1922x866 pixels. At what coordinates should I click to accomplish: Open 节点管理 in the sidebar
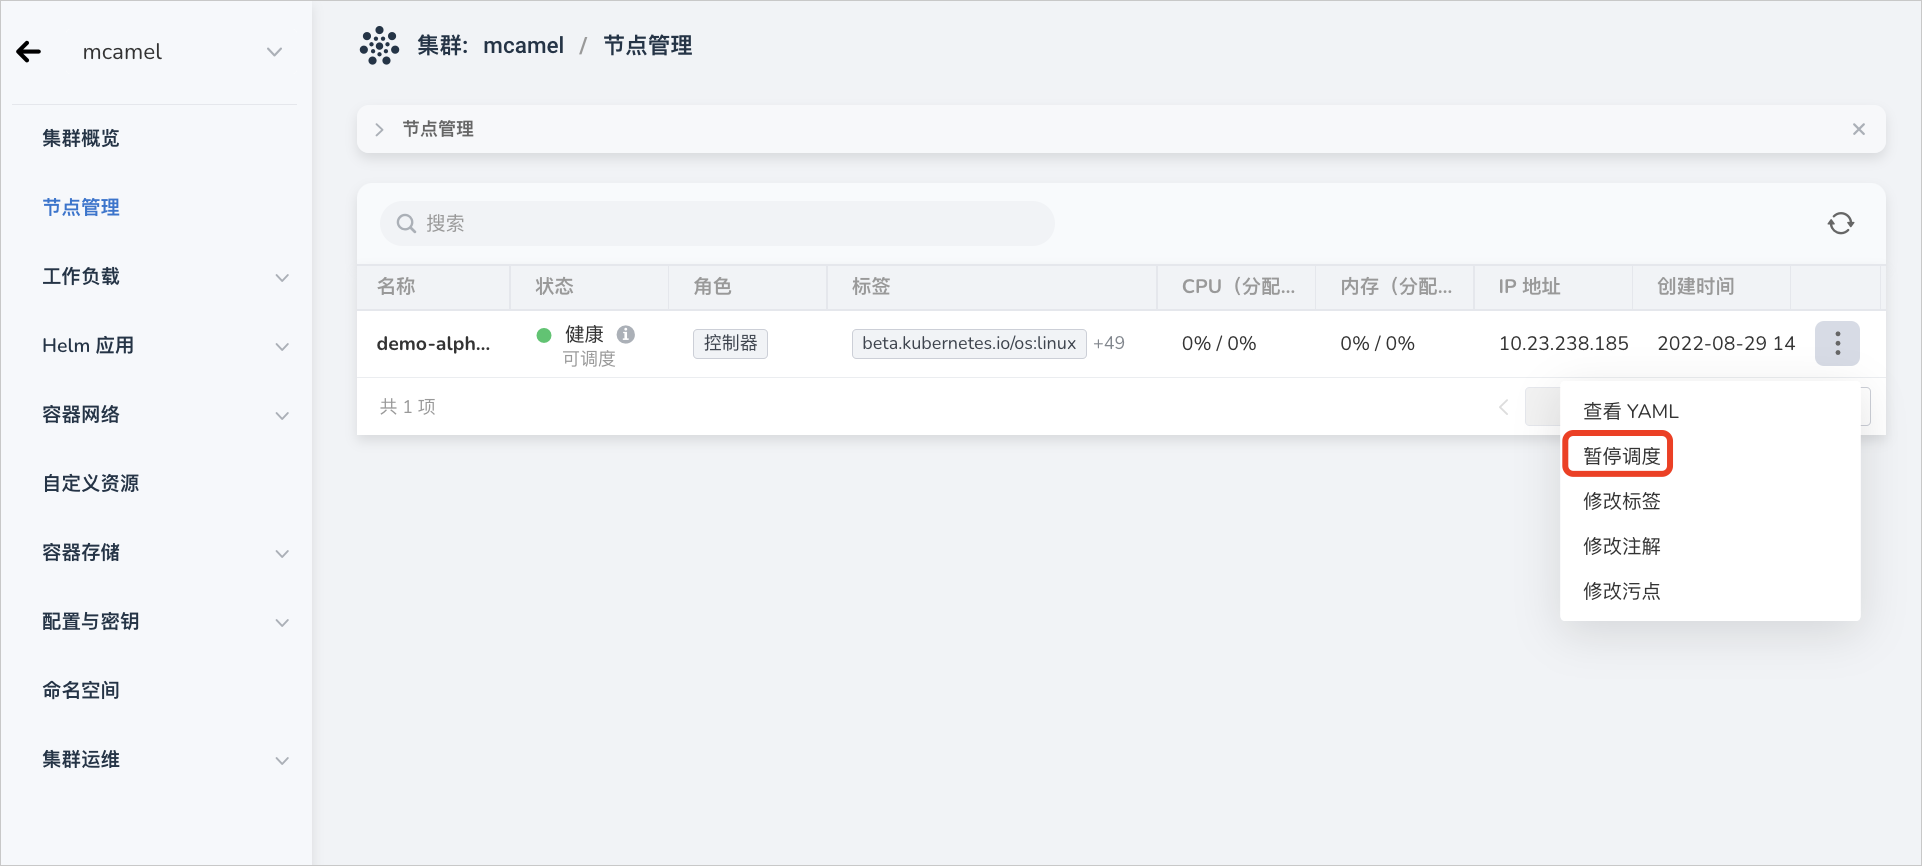pyautogui.click(x=81, y=207)
